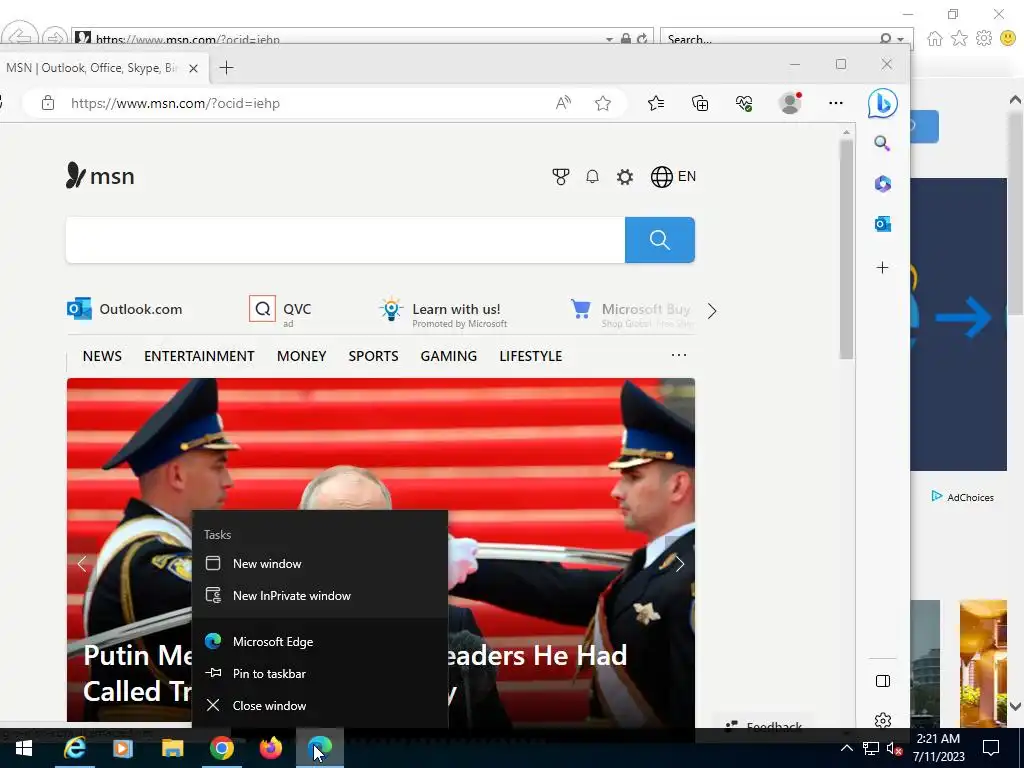Click the blue MSN search button
1024x768 pixels.
pos(660,240)
